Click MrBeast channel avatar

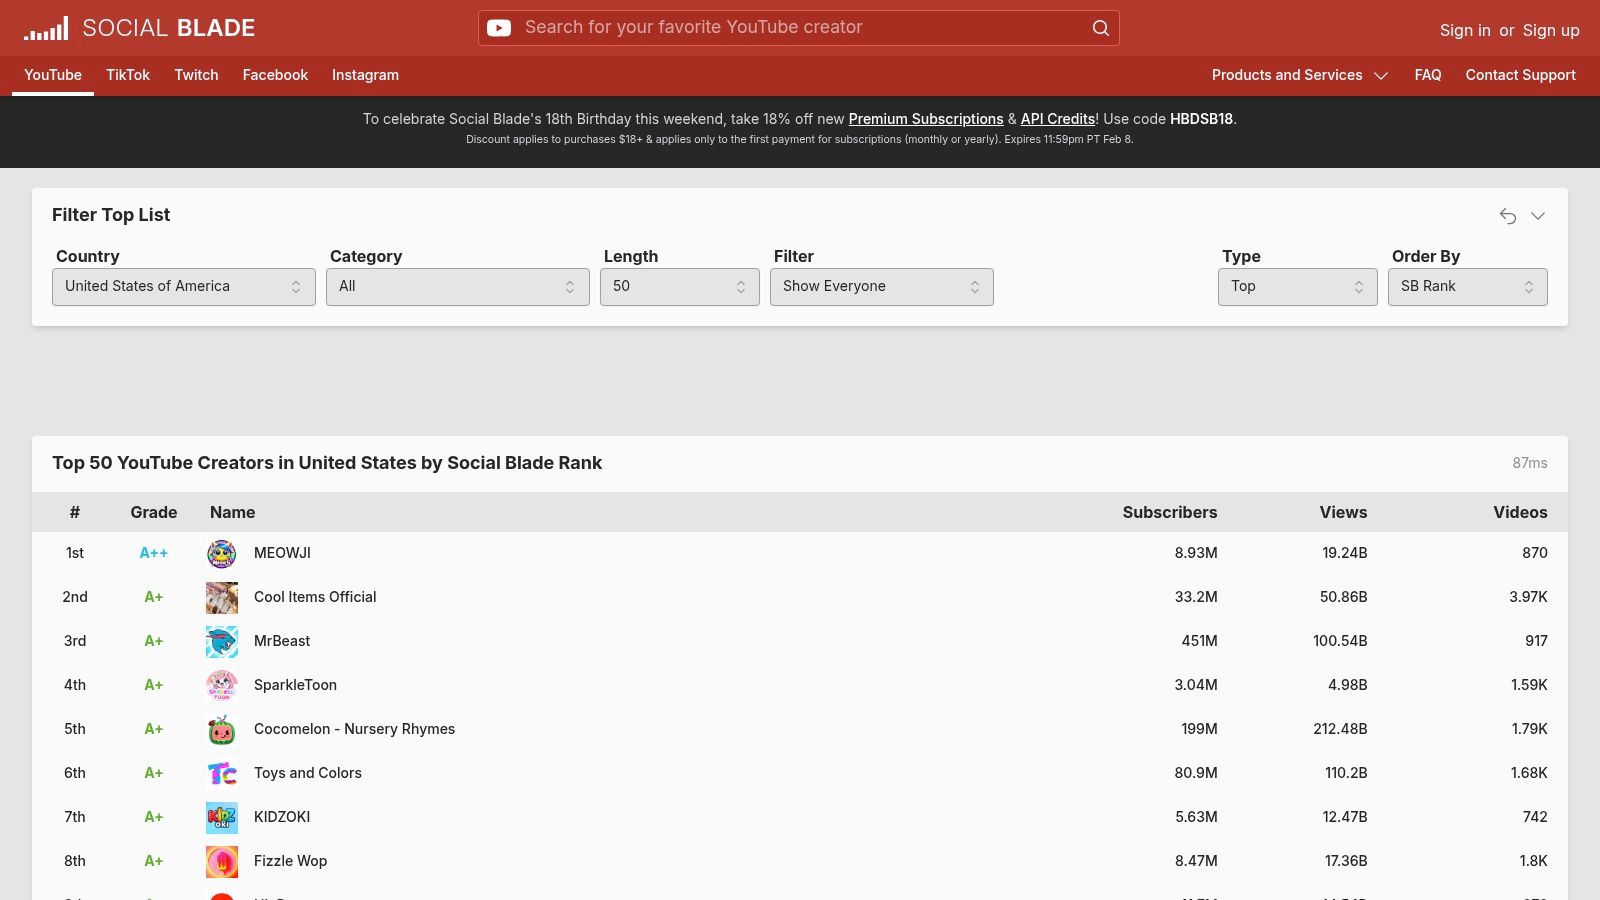click(222, 642)
